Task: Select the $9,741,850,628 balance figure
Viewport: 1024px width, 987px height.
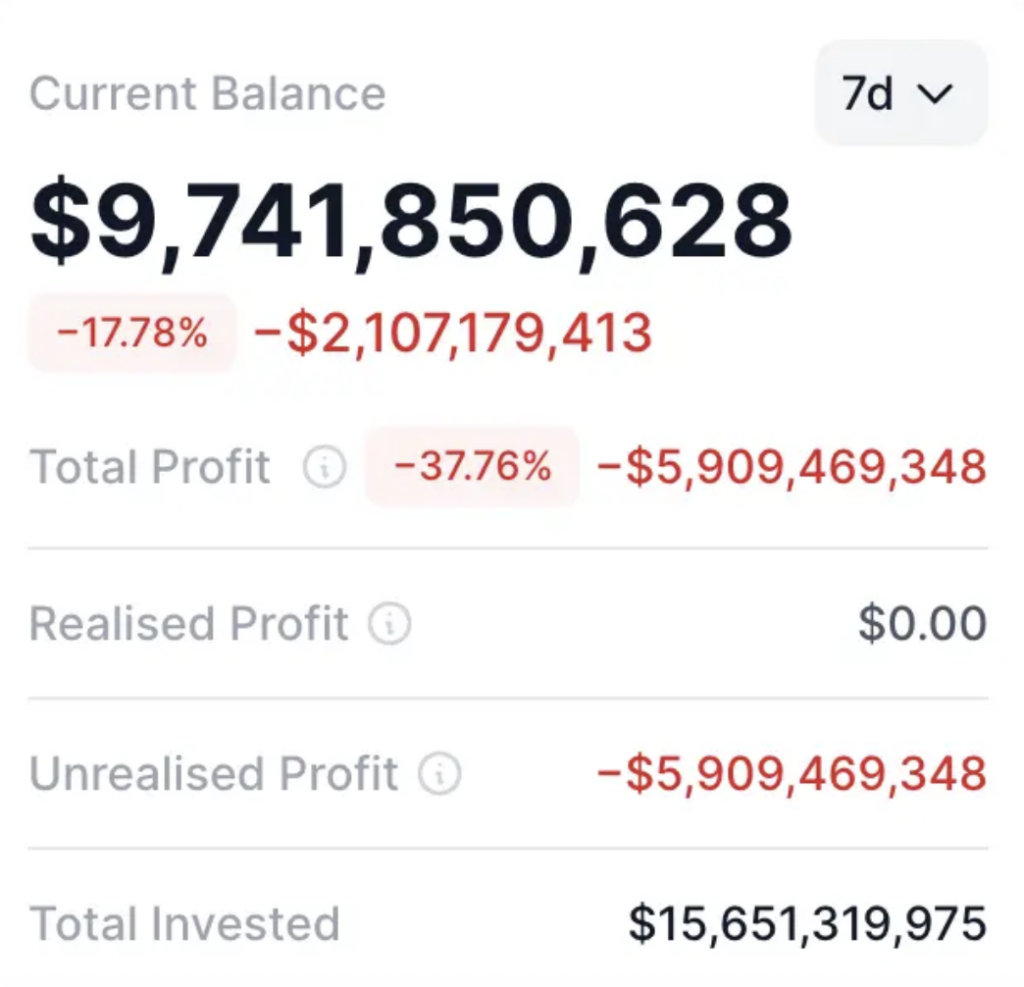Action: coord(410,221)
